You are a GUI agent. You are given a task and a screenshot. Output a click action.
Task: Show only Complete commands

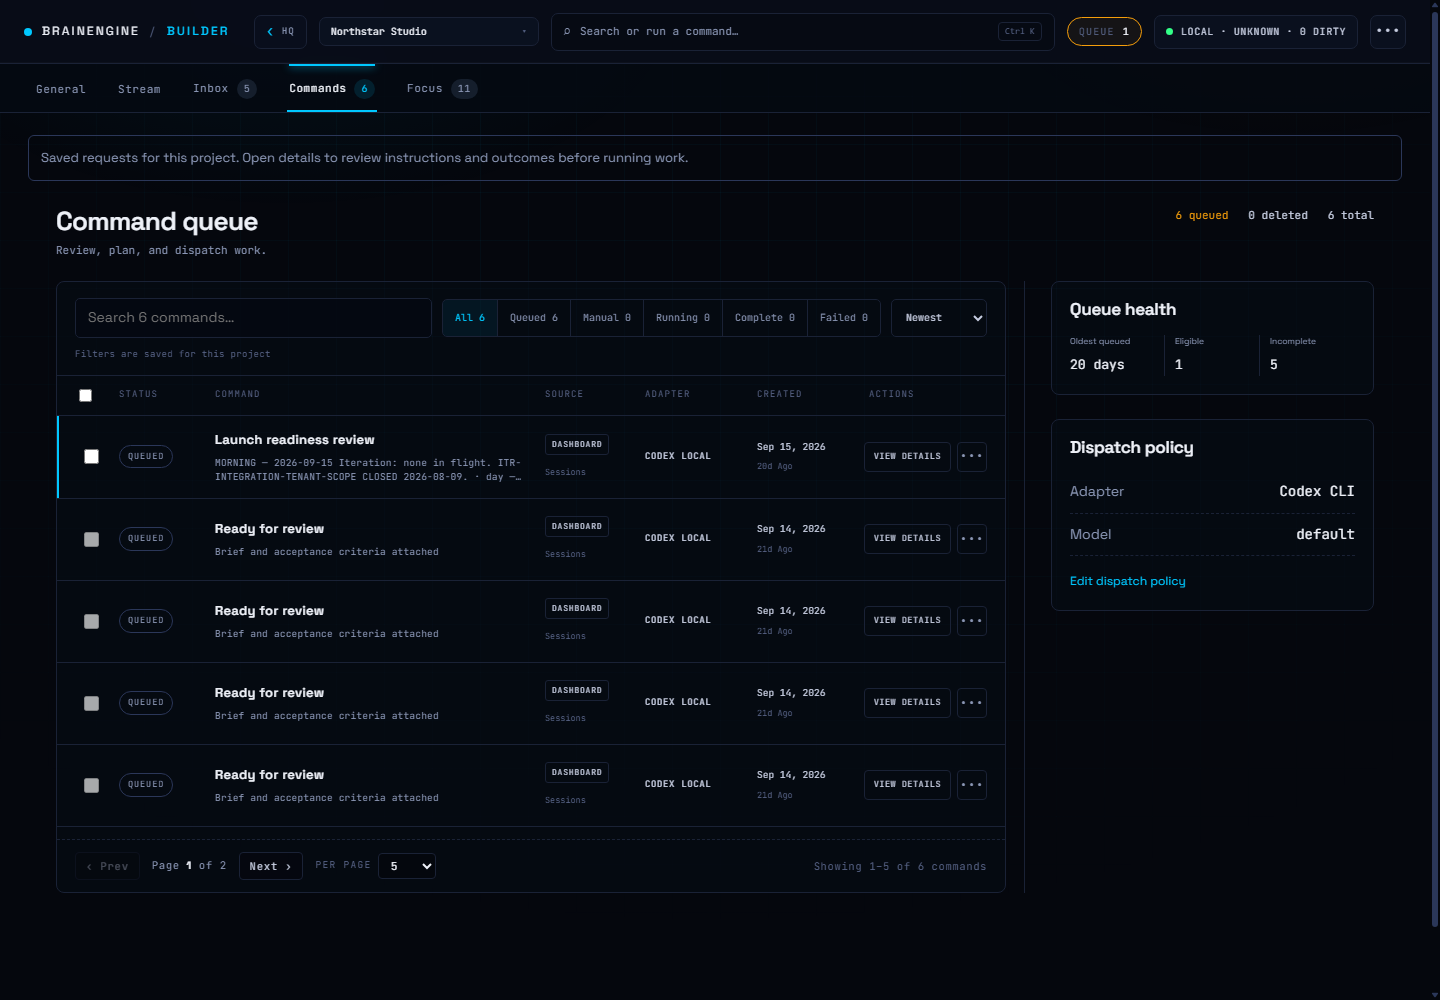pyautogui.click(x=765, y=318)
